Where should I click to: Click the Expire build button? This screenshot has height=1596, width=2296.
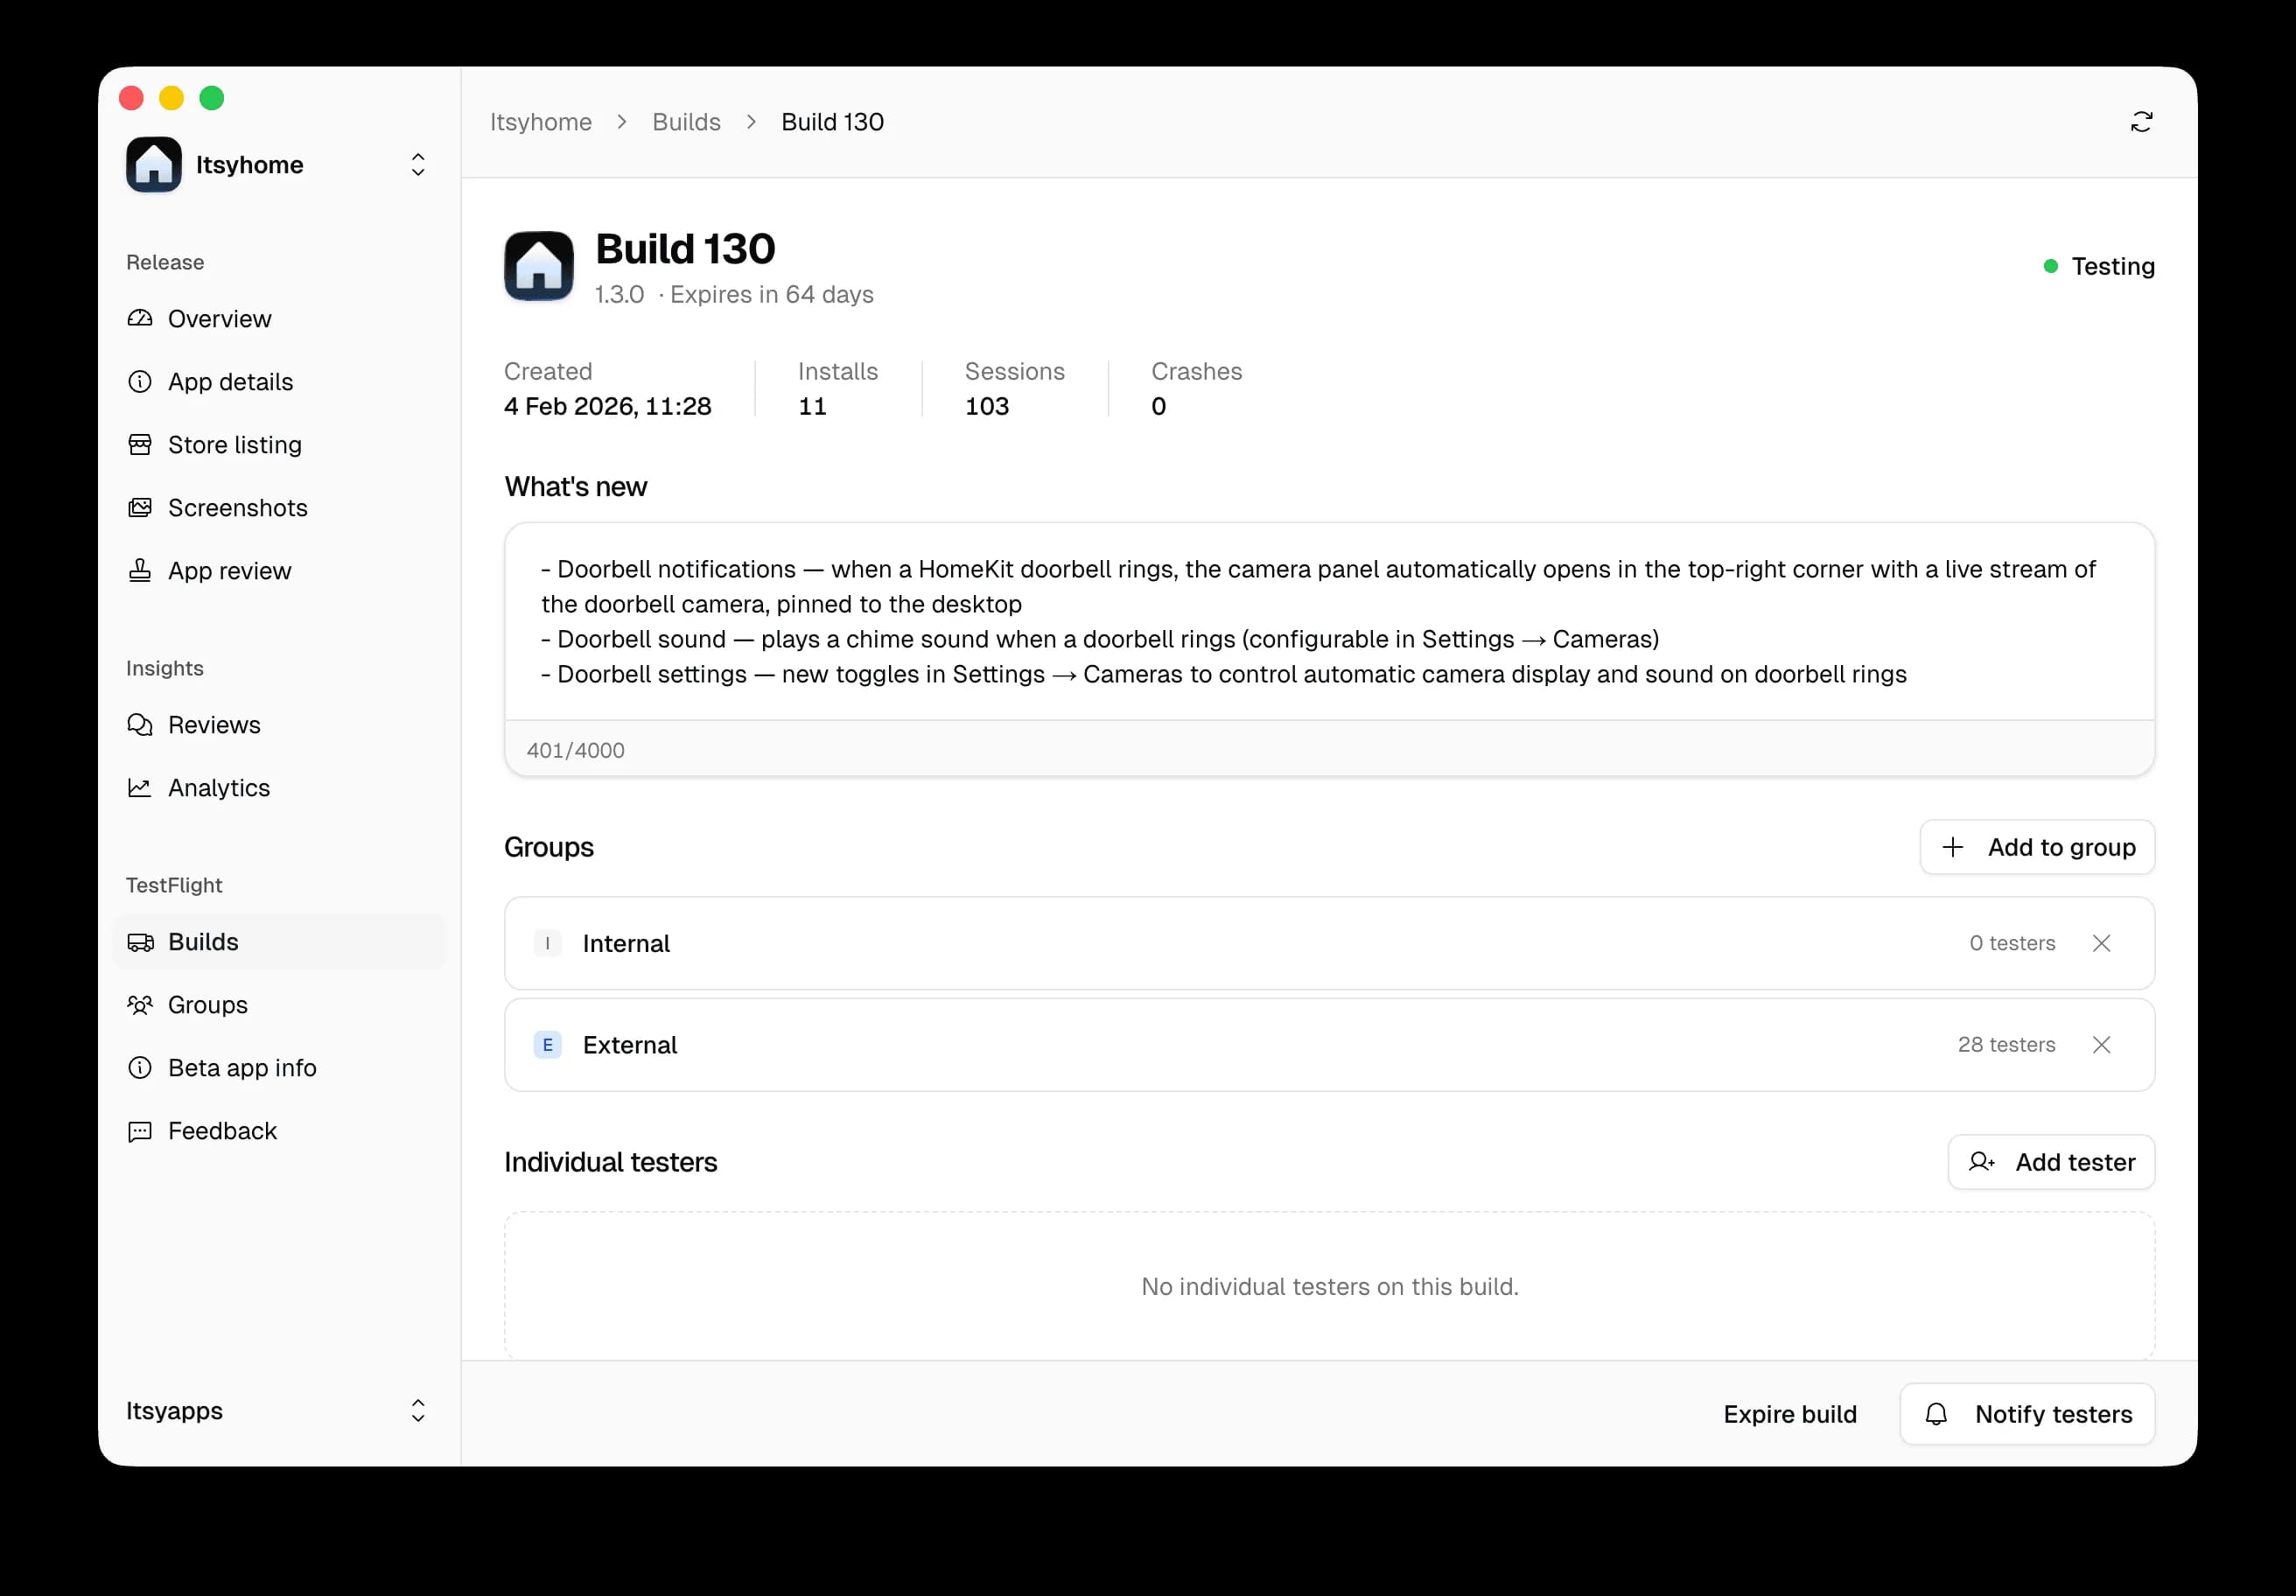tap(1789, 1413)
